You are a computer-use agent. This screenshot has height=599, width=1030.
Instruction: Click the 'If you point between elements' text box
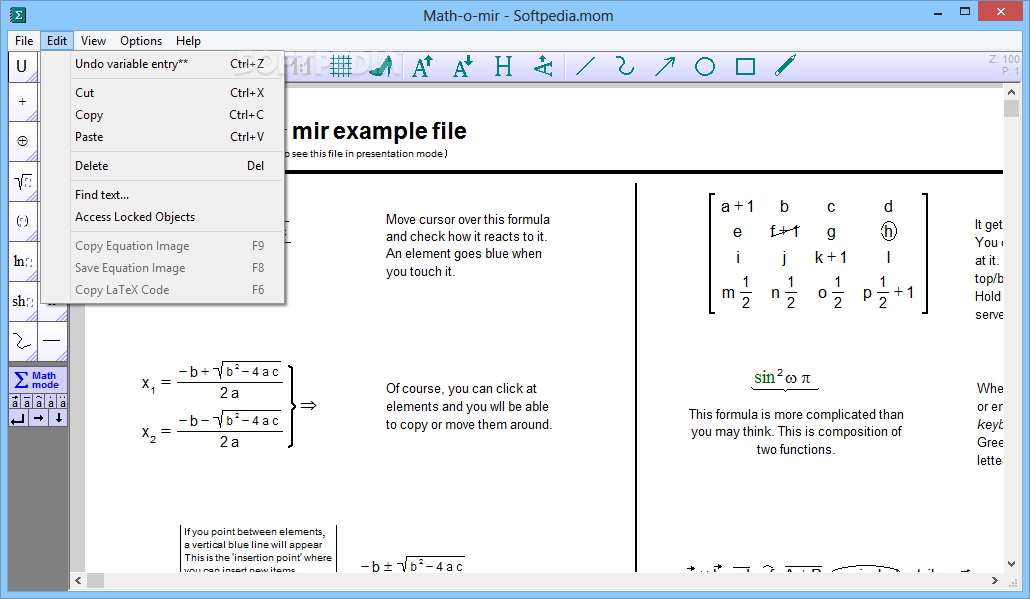coord(258,549)
